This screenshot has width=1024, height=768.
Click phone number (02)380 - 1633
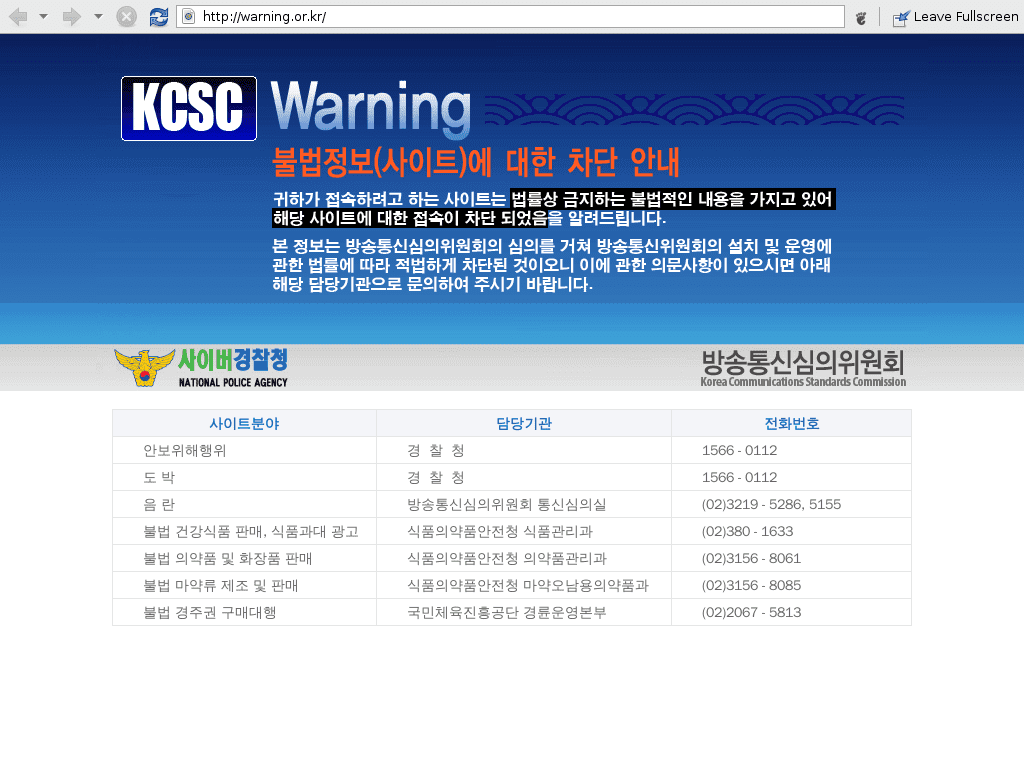[747, 532]
